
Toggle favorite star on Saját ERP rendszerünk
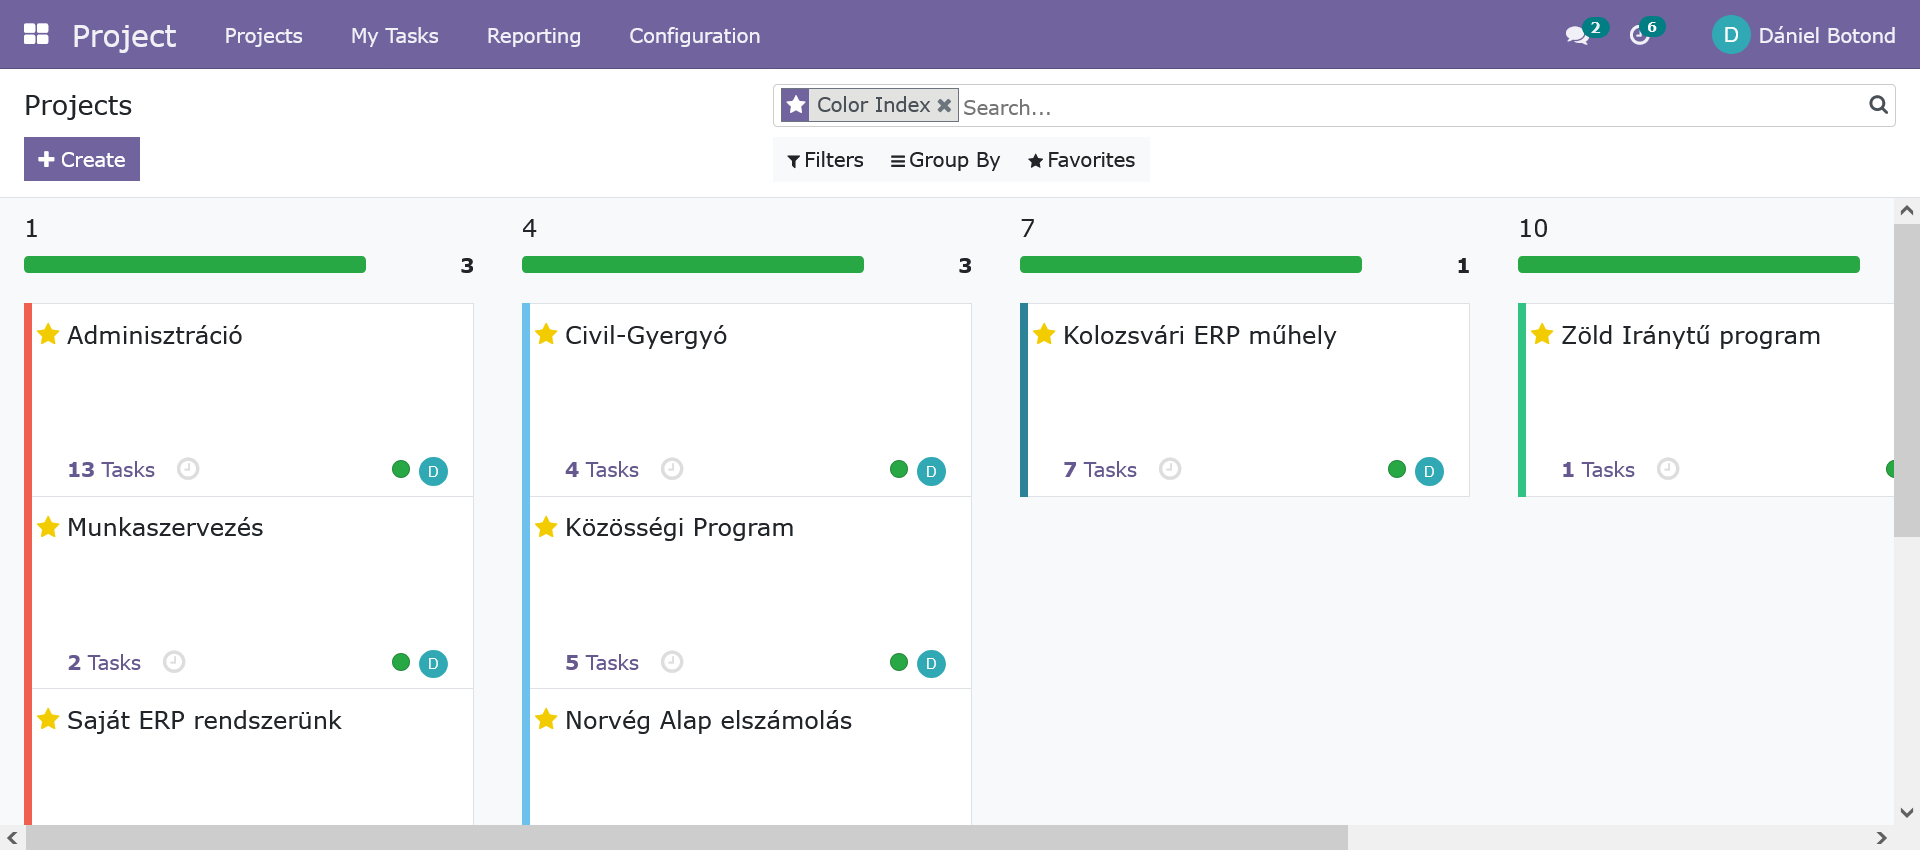click(48, 719)
